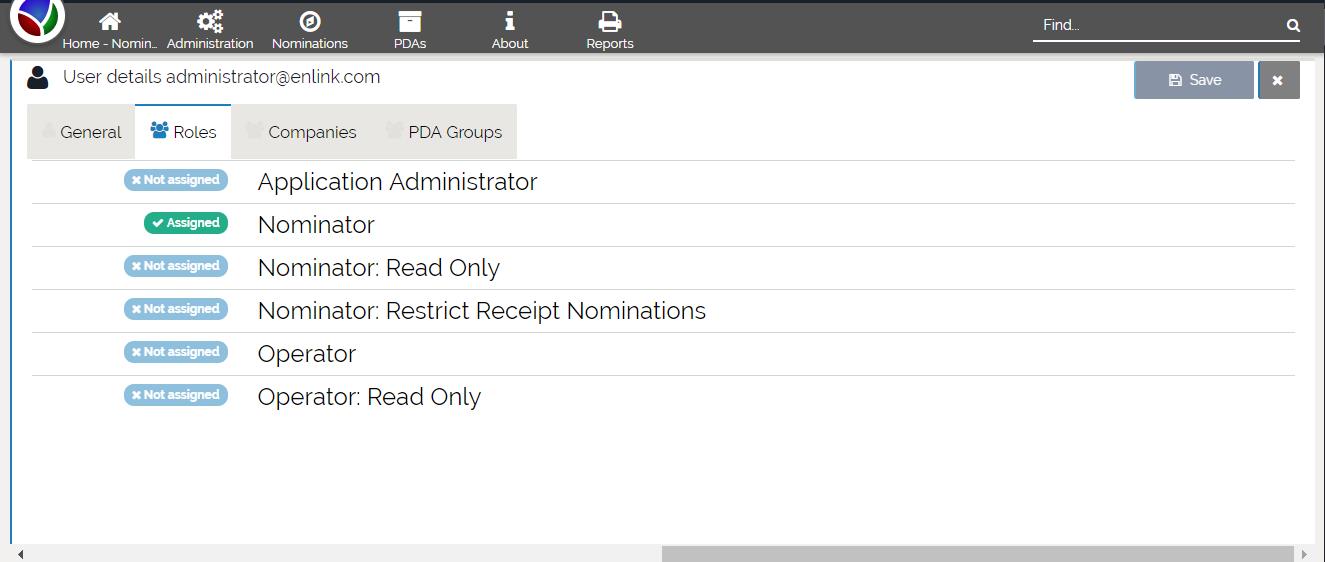
Task: Open the PDAs archive box icon
Action: coord(410,22)
